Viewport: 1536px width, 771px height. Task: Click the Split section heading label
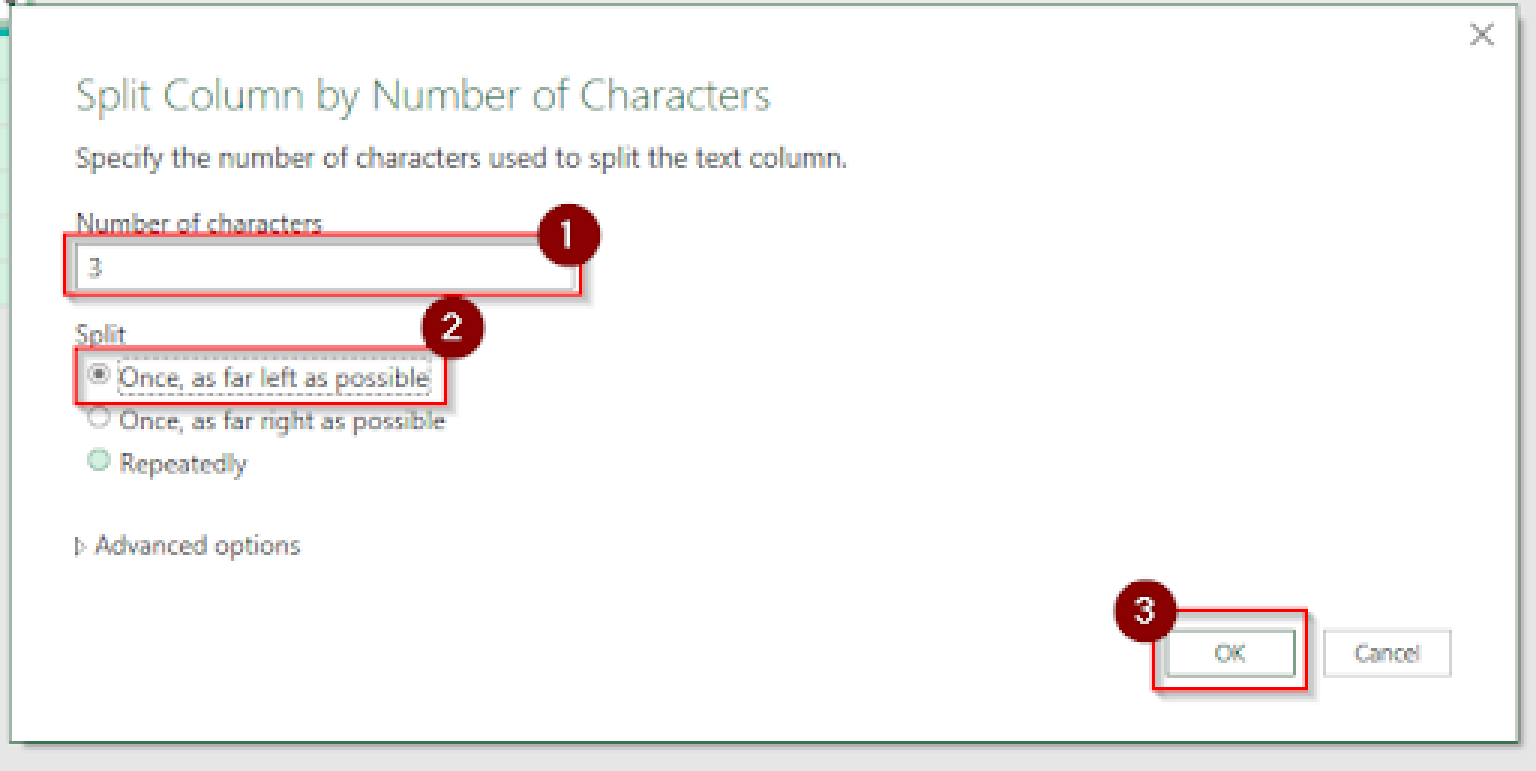point(100,335)
